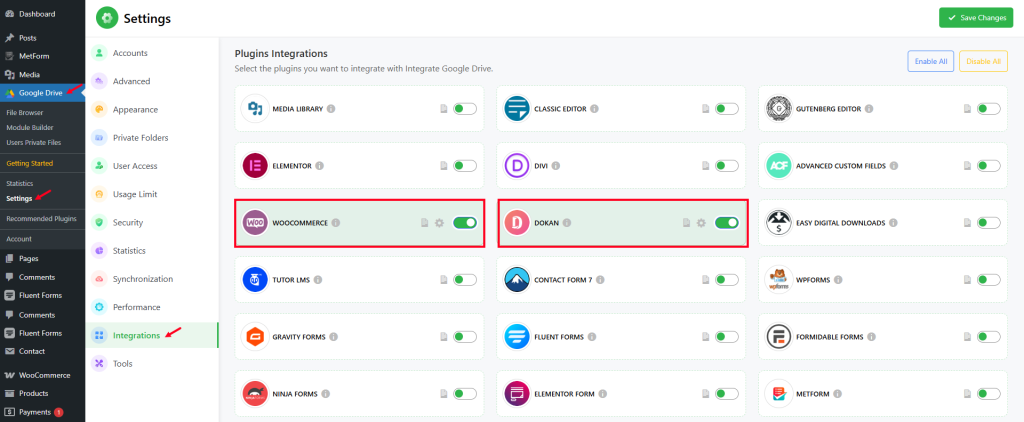This screenshot has width=1024, height=422.
Task: Click the Easy Digital Downloads logo
Action: pyautogui.click(x=778, y=223)
